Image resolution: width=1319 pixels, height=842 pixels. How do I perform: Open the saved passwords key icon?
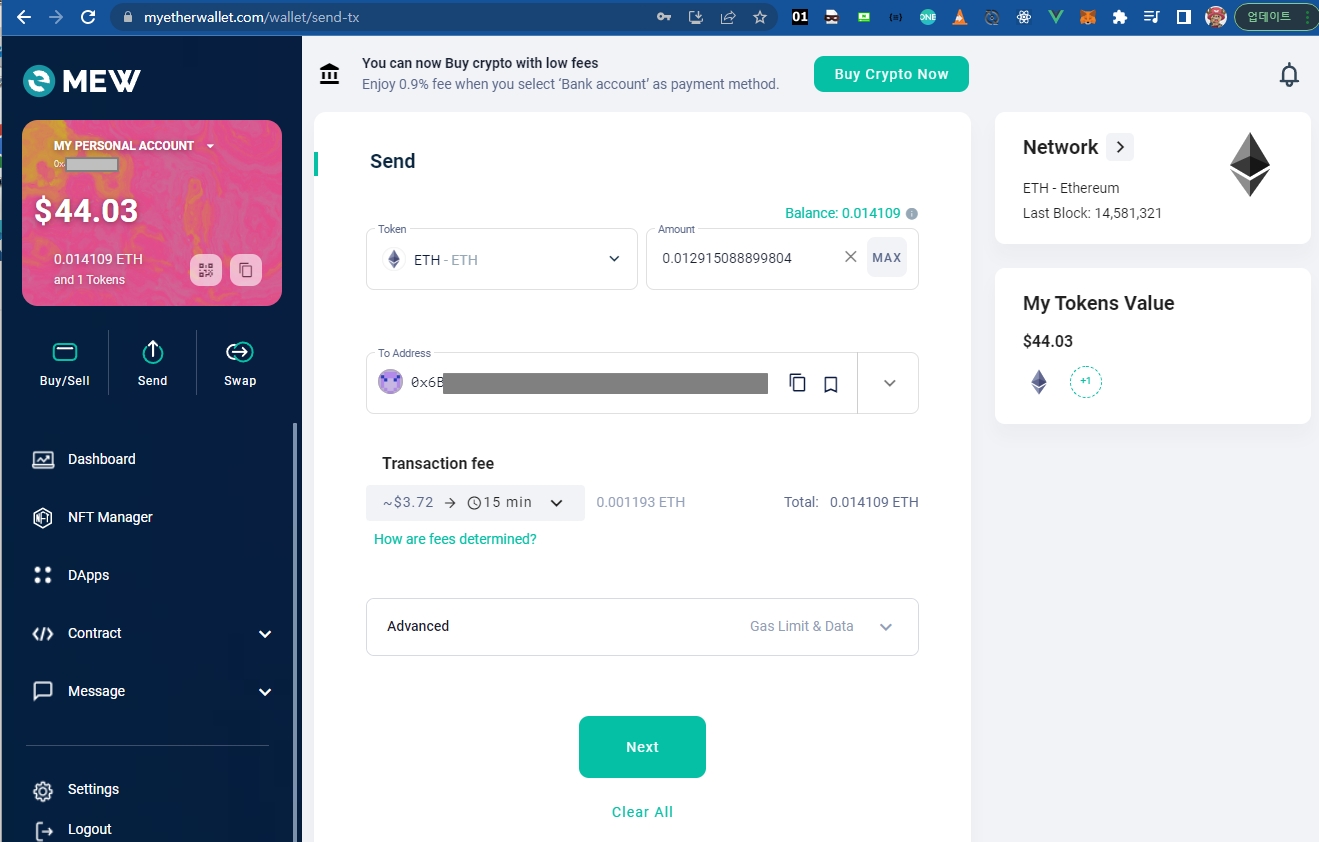click(x=664, y=17)
